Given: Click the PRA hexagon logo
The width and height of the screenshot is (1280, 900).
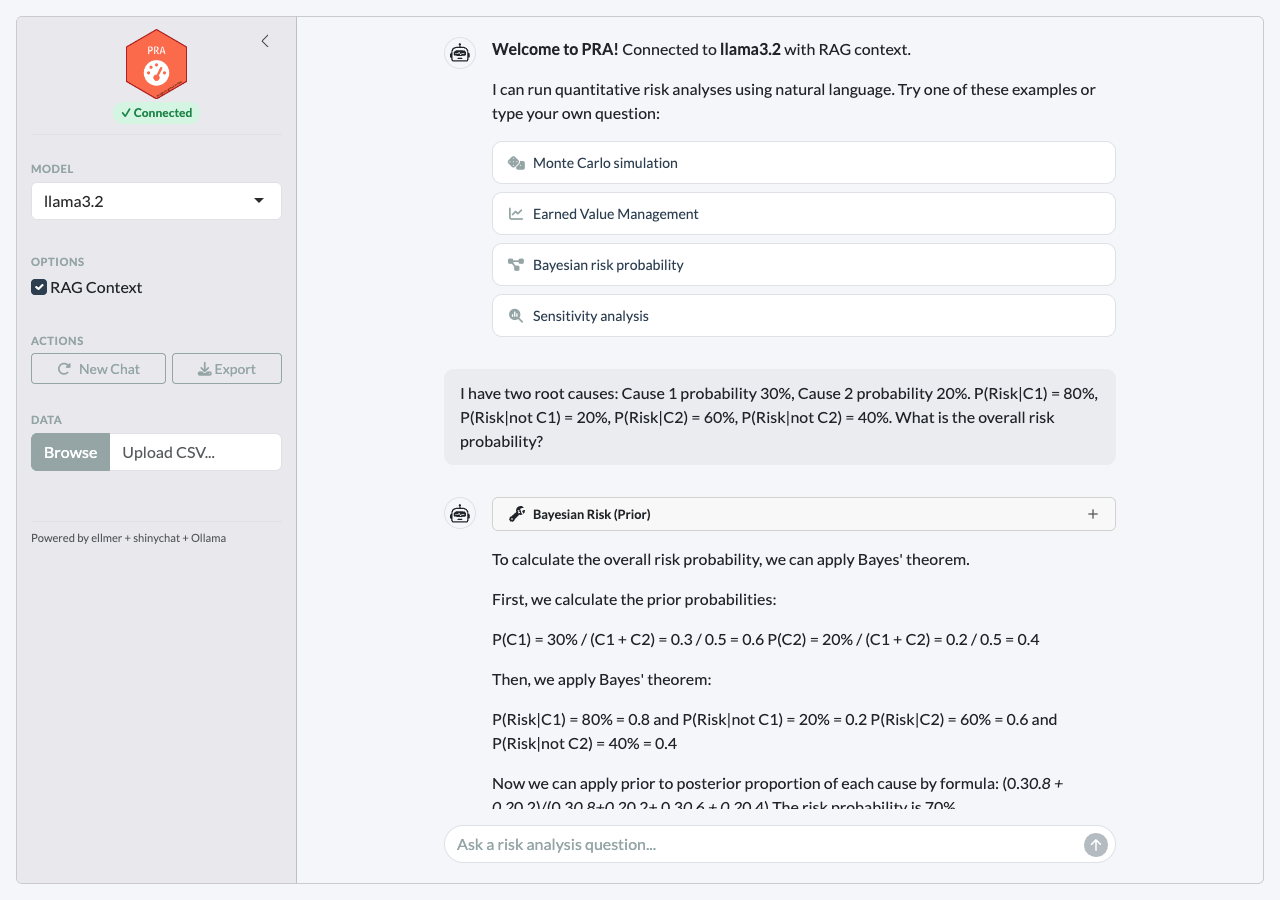Looking at the screenshot, I should [x=156, y=65].
